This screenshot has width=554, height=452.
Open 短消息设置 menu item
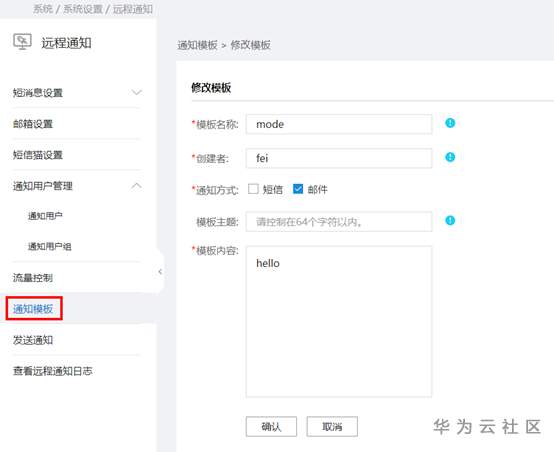37,93
